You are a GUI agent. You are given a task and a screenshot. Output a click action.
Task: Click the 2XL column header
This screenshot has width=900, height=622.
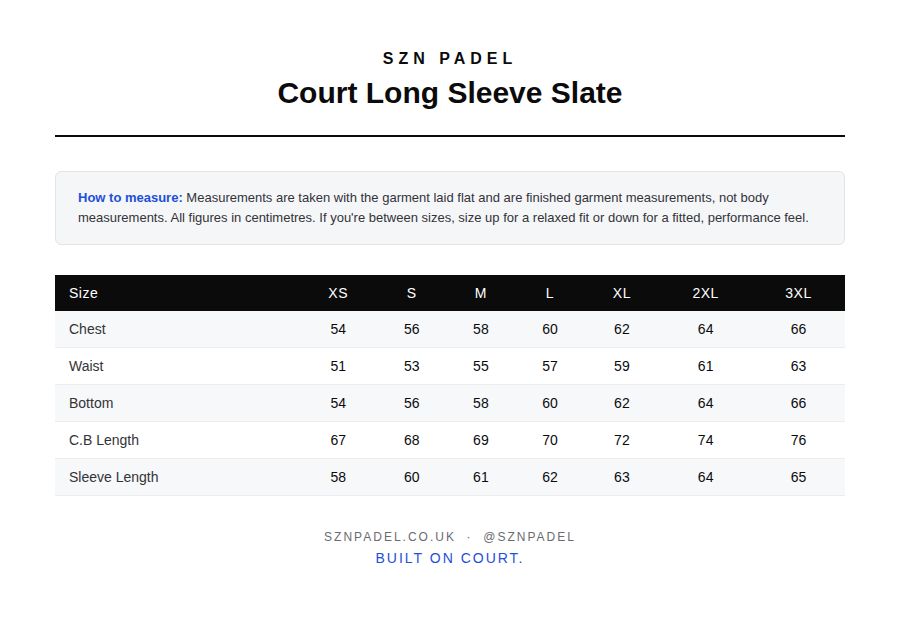705,293
